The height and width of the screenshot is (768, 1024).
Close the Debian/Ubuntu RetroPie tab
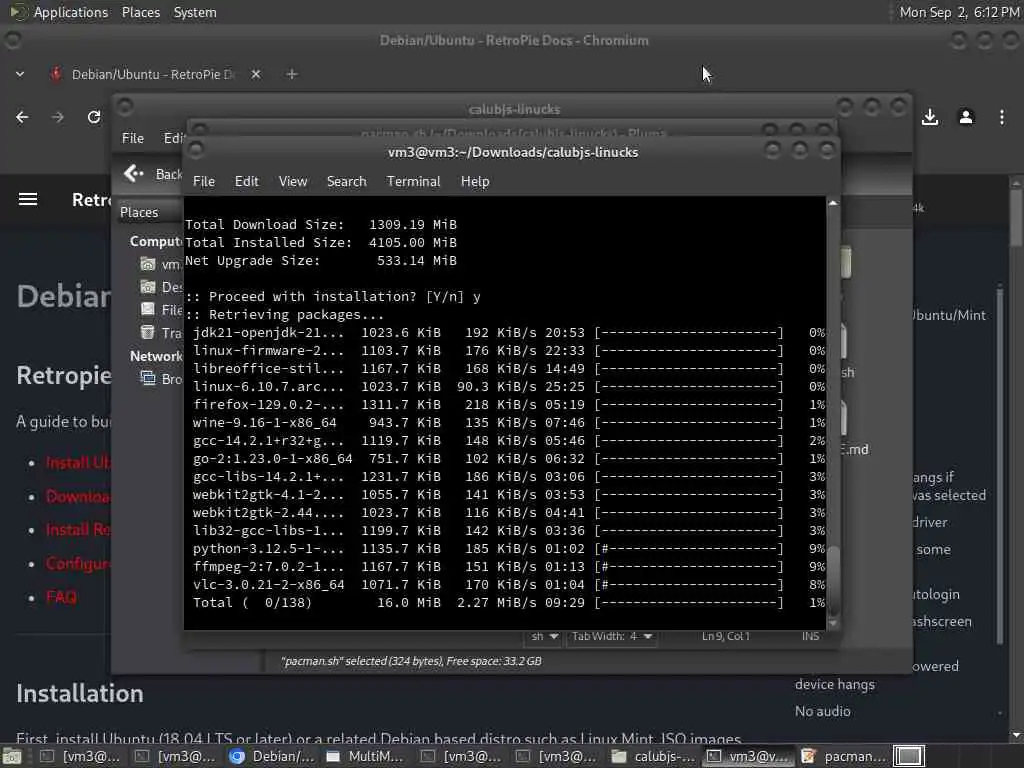pos(256,74)
